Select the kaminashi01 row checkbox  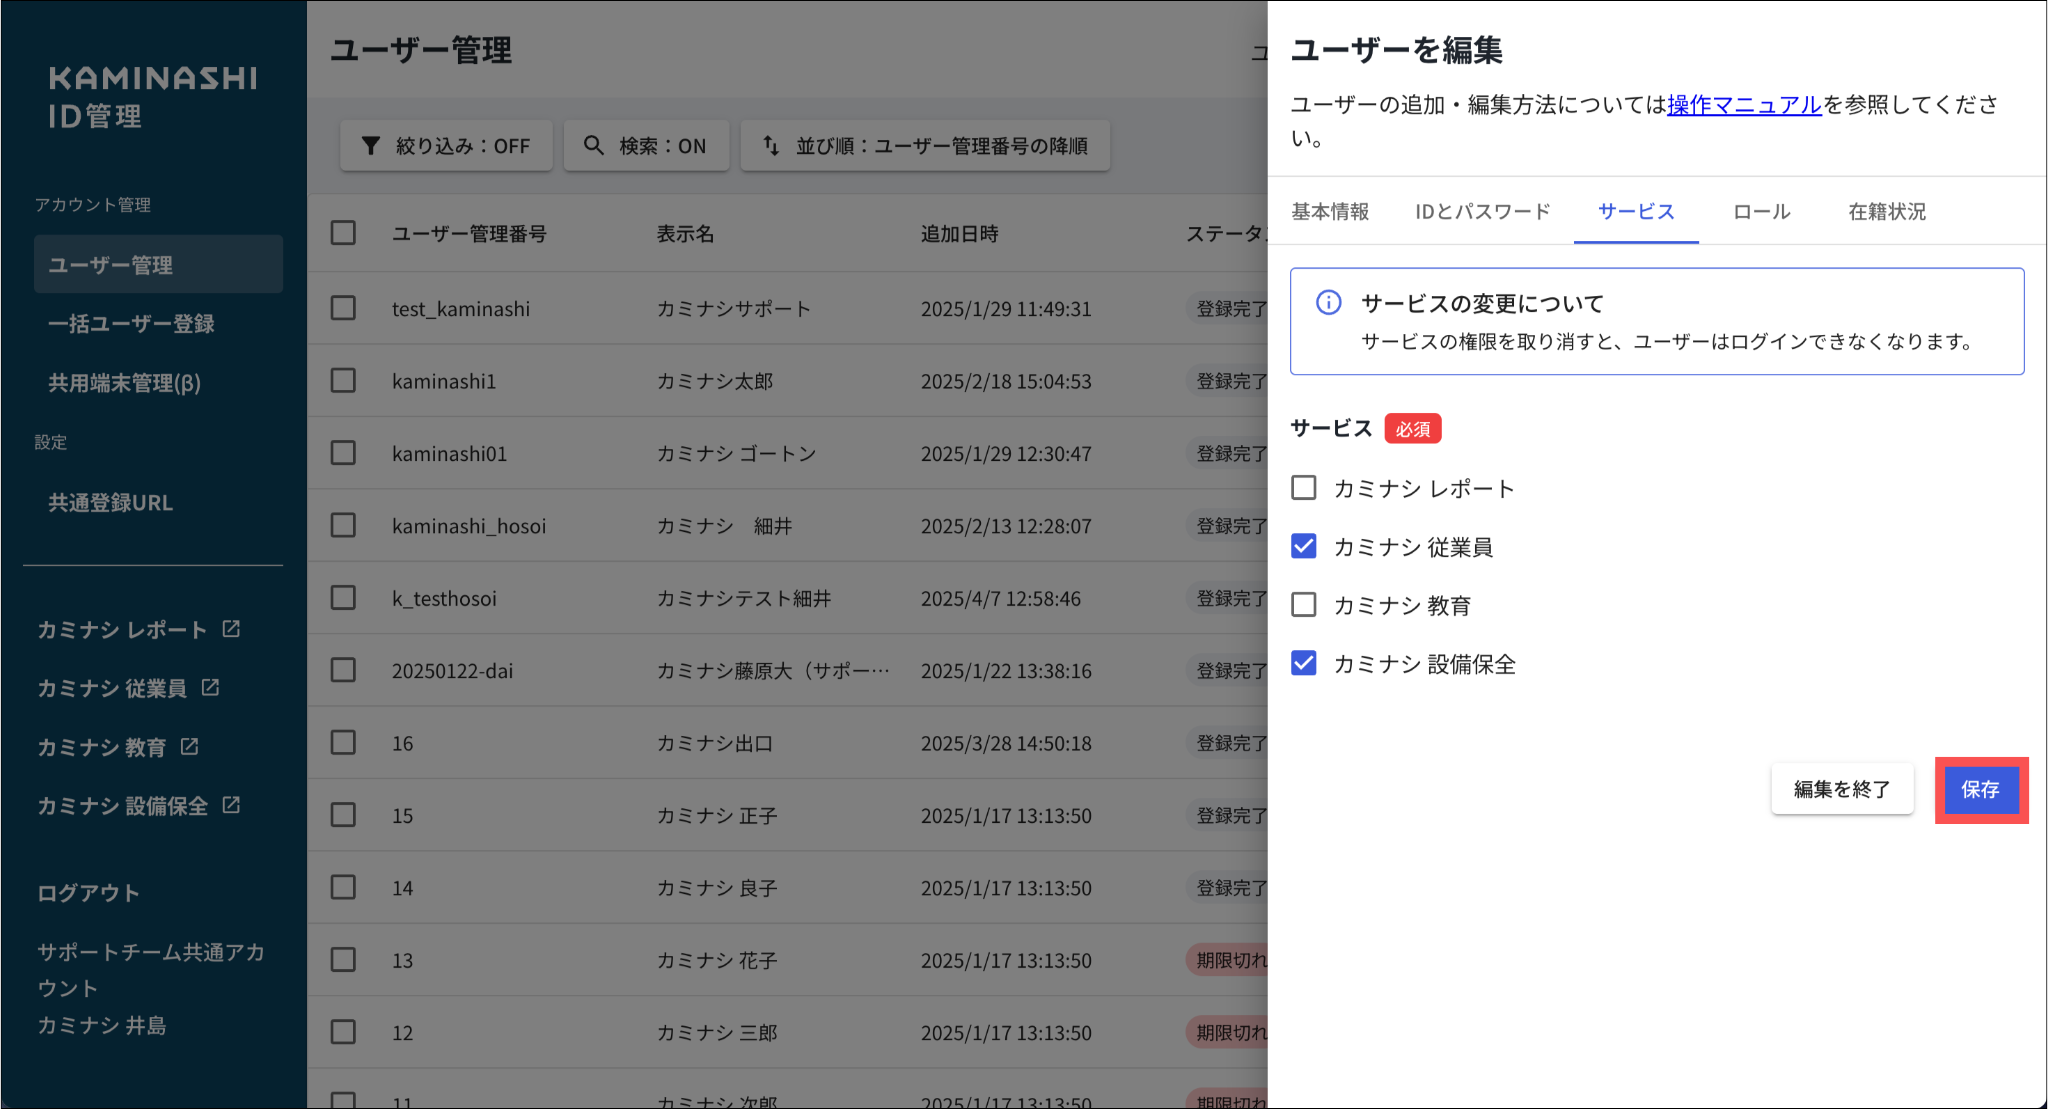coord(343,453)
